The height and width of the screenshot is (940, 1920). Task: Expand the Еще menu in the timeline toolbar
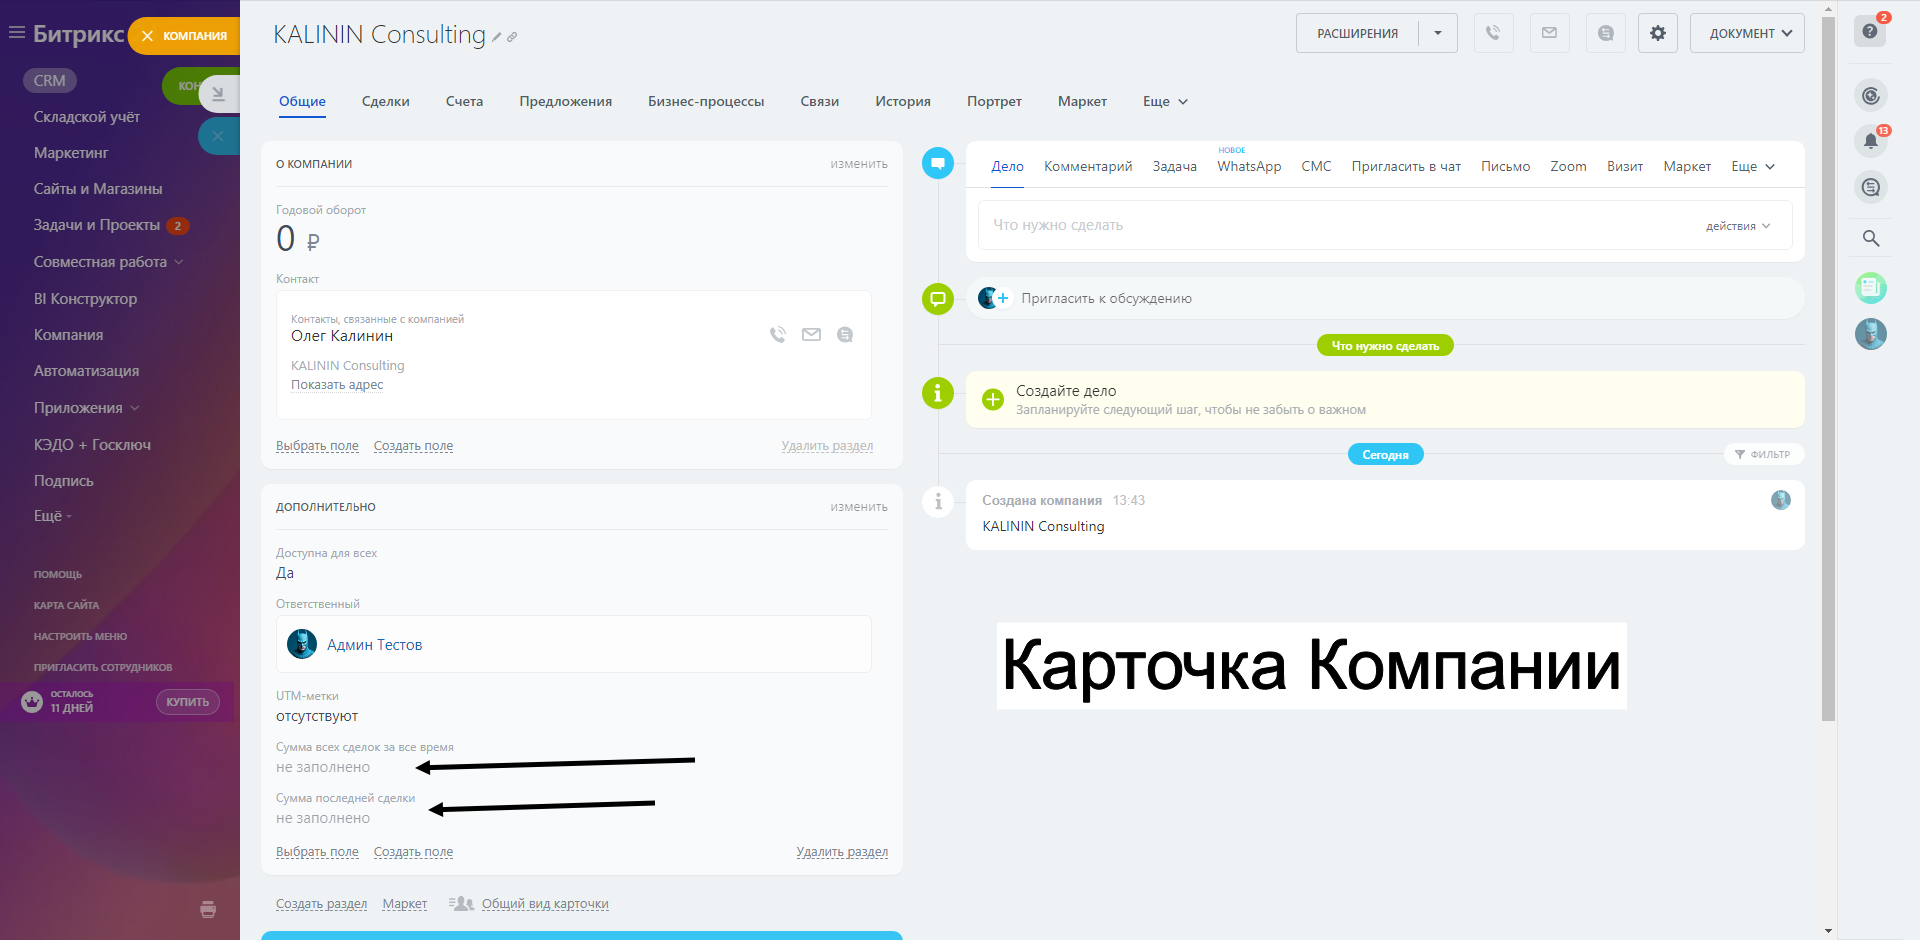(x=1753, y=166)
